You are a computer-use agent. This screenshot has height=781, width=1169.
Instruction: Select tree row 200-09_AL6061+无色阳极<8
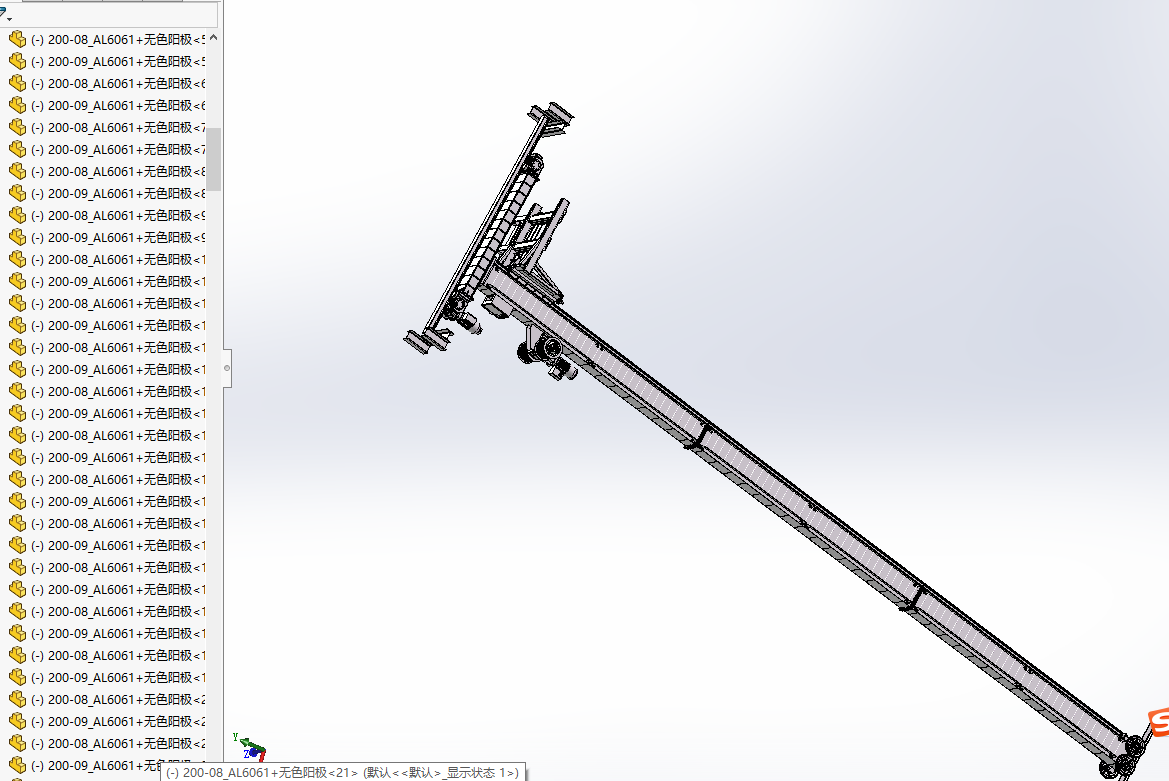pyautogui.click(x=106, y=194)
